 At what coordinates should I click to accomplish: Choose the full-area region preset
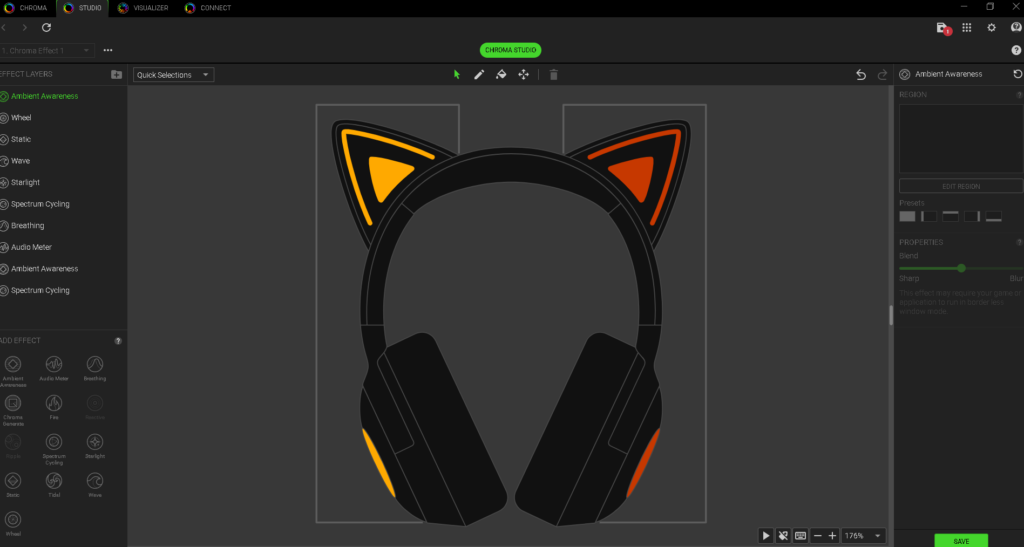pos(907,216)
